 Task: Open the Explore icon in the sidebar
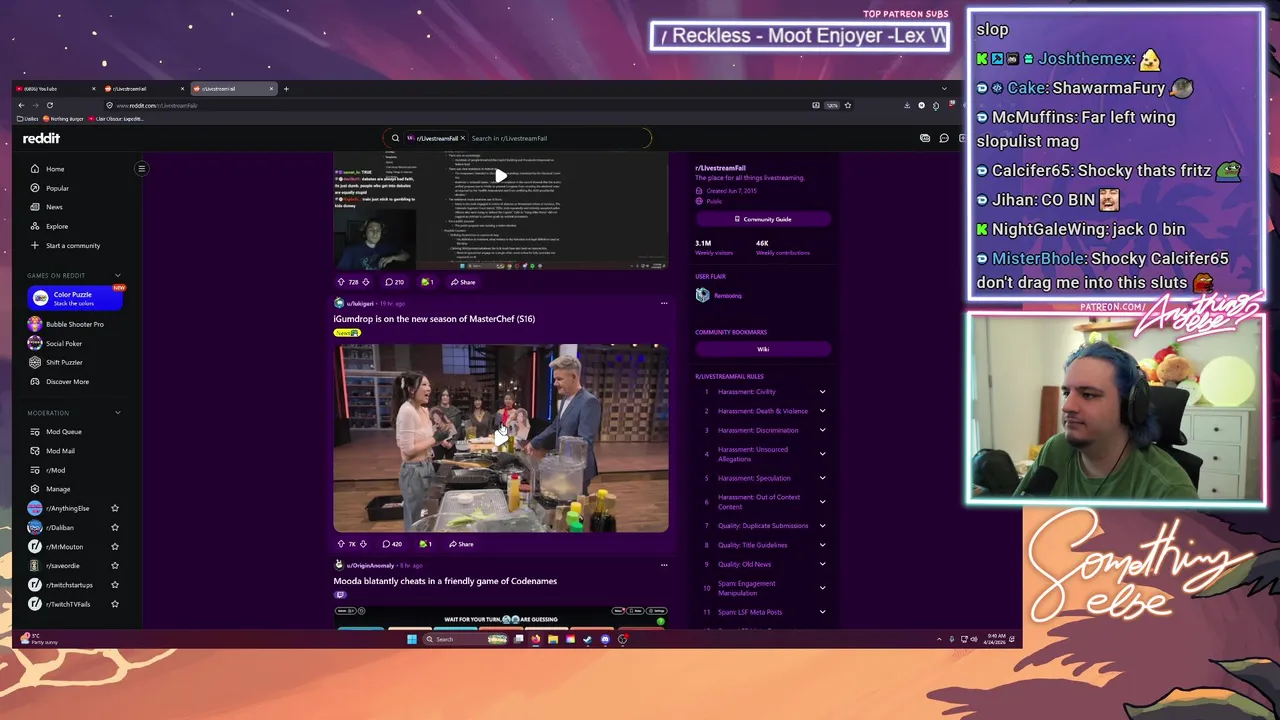35,226
